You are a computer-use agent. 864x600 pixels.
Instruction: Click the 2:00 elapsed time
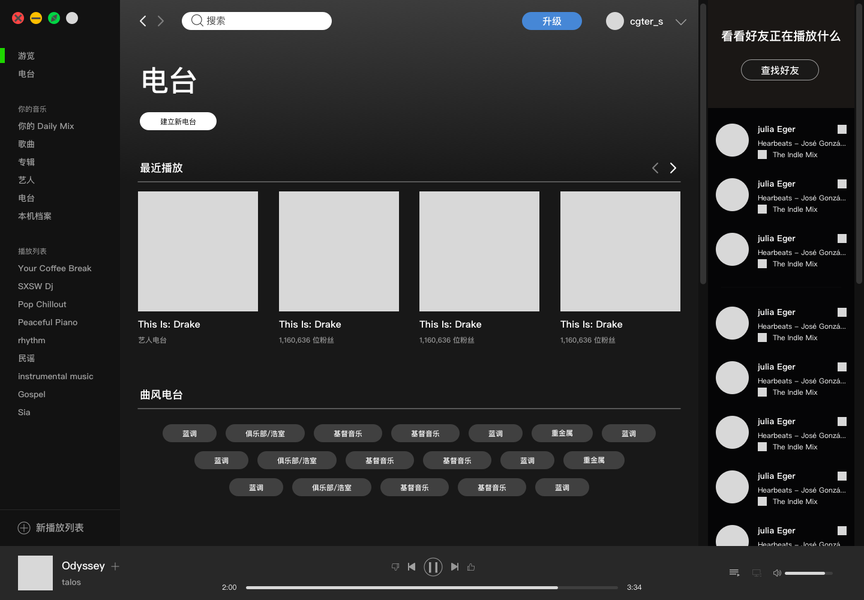pos(229,587)
